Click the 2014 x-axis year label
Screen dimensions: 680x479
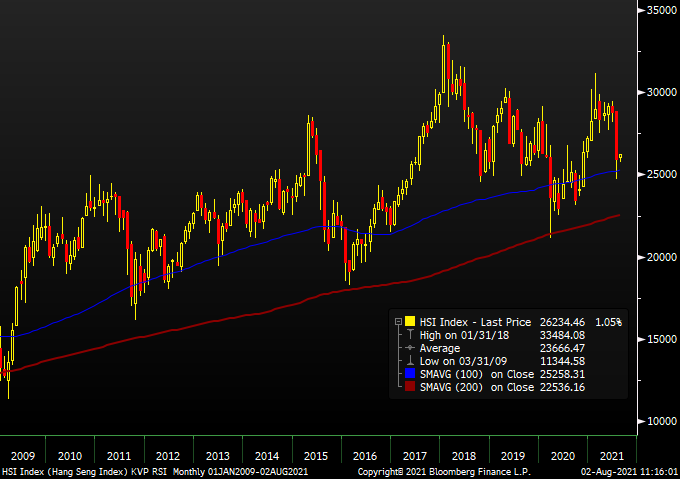click(x=267, y=456)
